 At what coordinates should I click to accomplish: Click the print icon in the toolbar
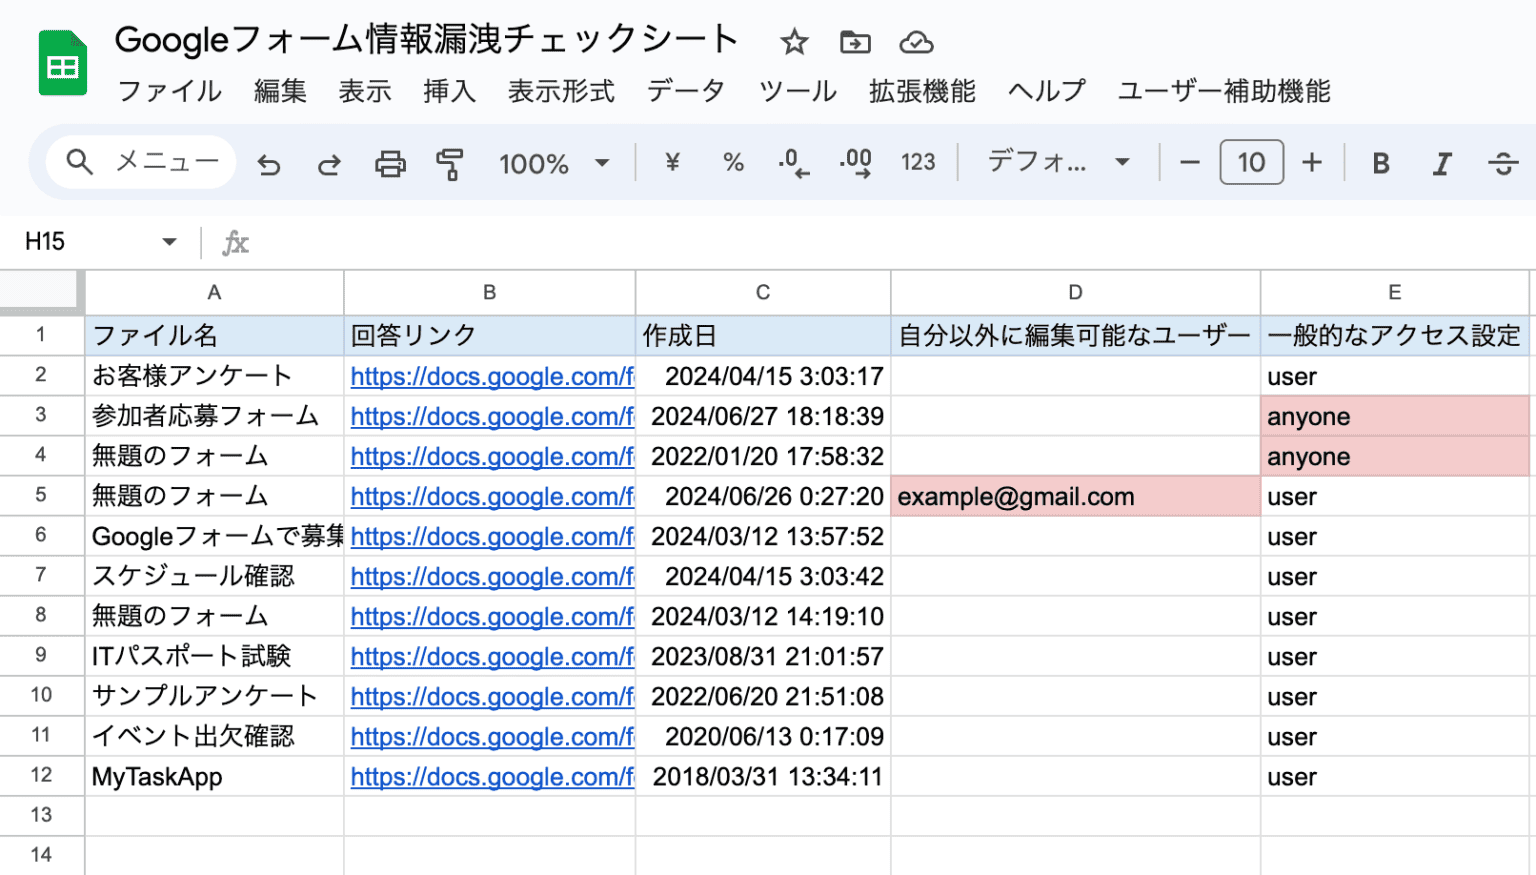[390, 162]
